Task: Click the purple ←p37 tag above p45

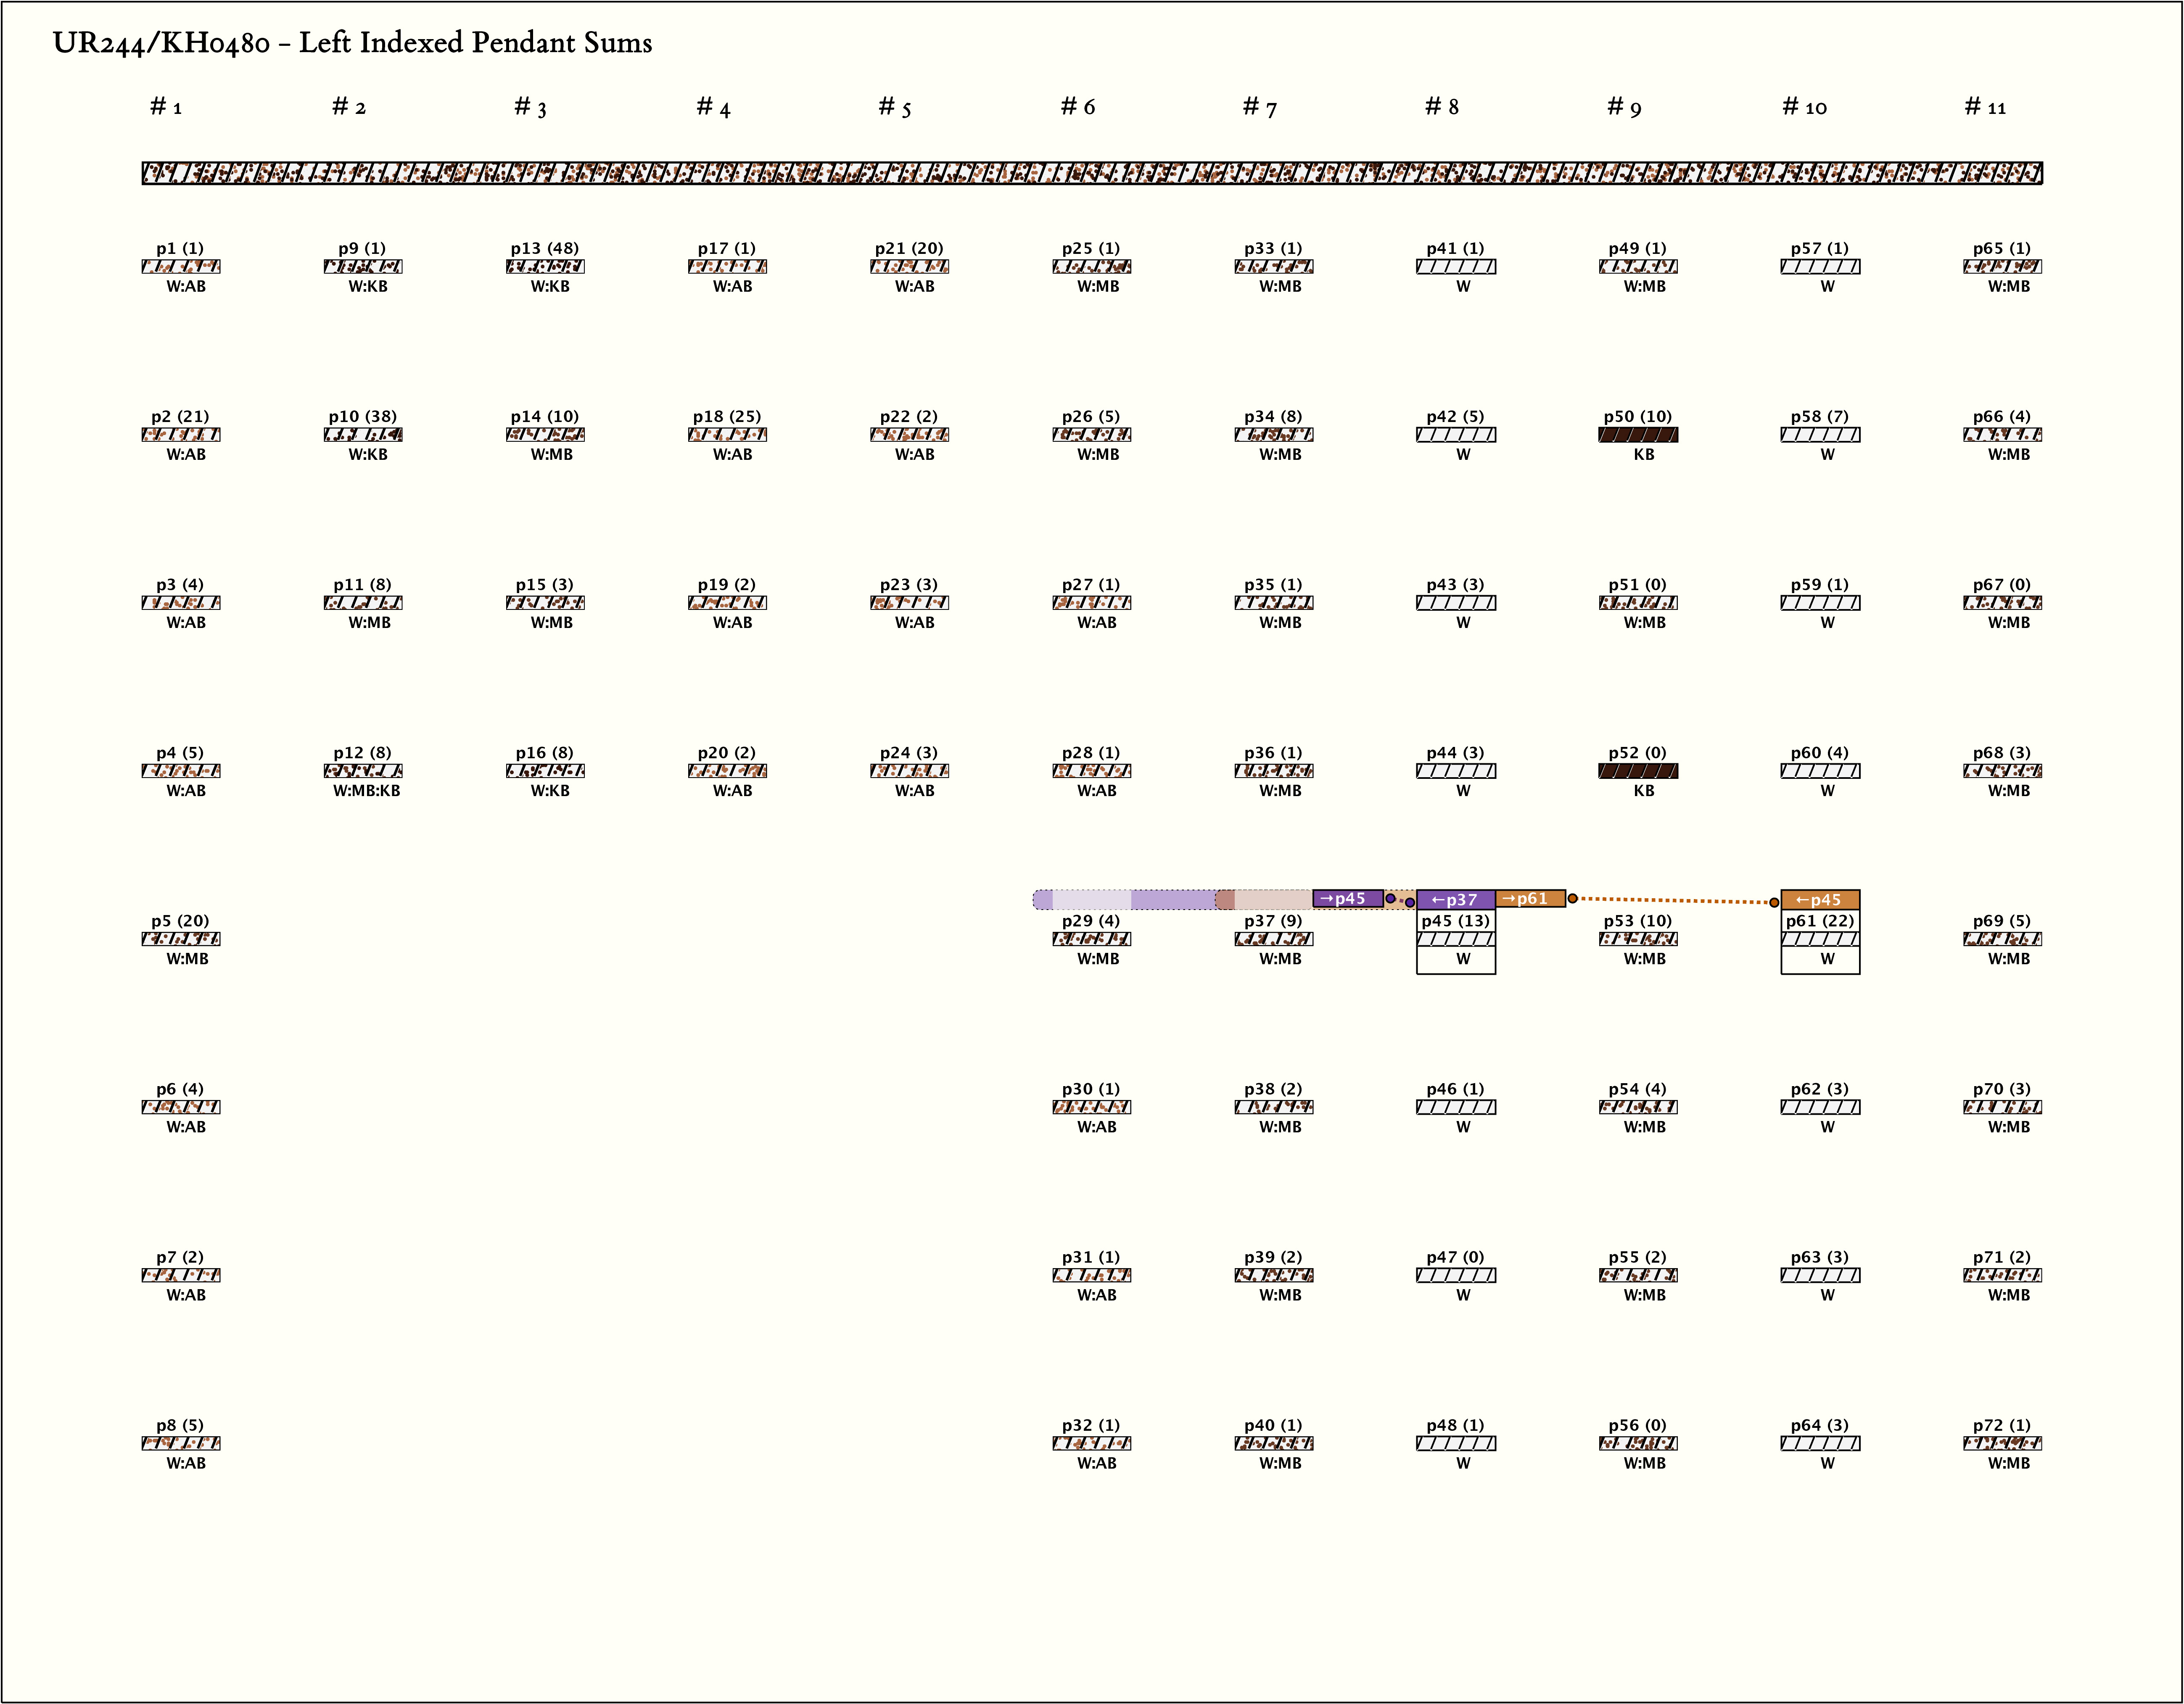Action: point(1455,900)
